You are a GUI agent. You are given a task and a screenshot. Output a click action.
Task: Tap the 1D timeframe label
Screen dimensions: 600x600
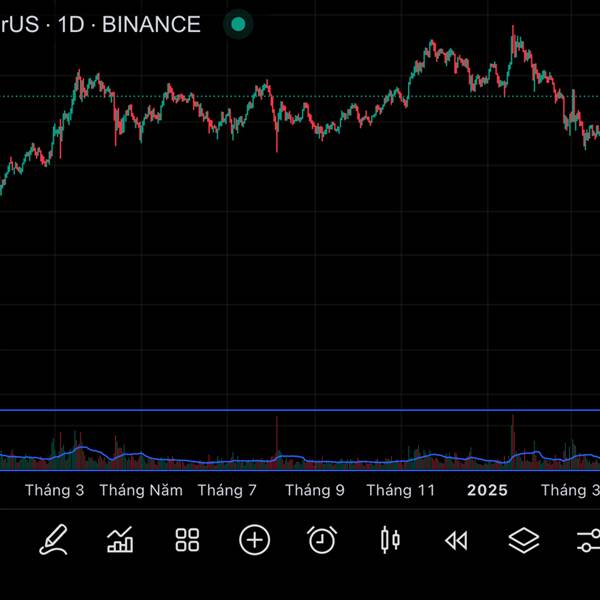coord(71,24)
